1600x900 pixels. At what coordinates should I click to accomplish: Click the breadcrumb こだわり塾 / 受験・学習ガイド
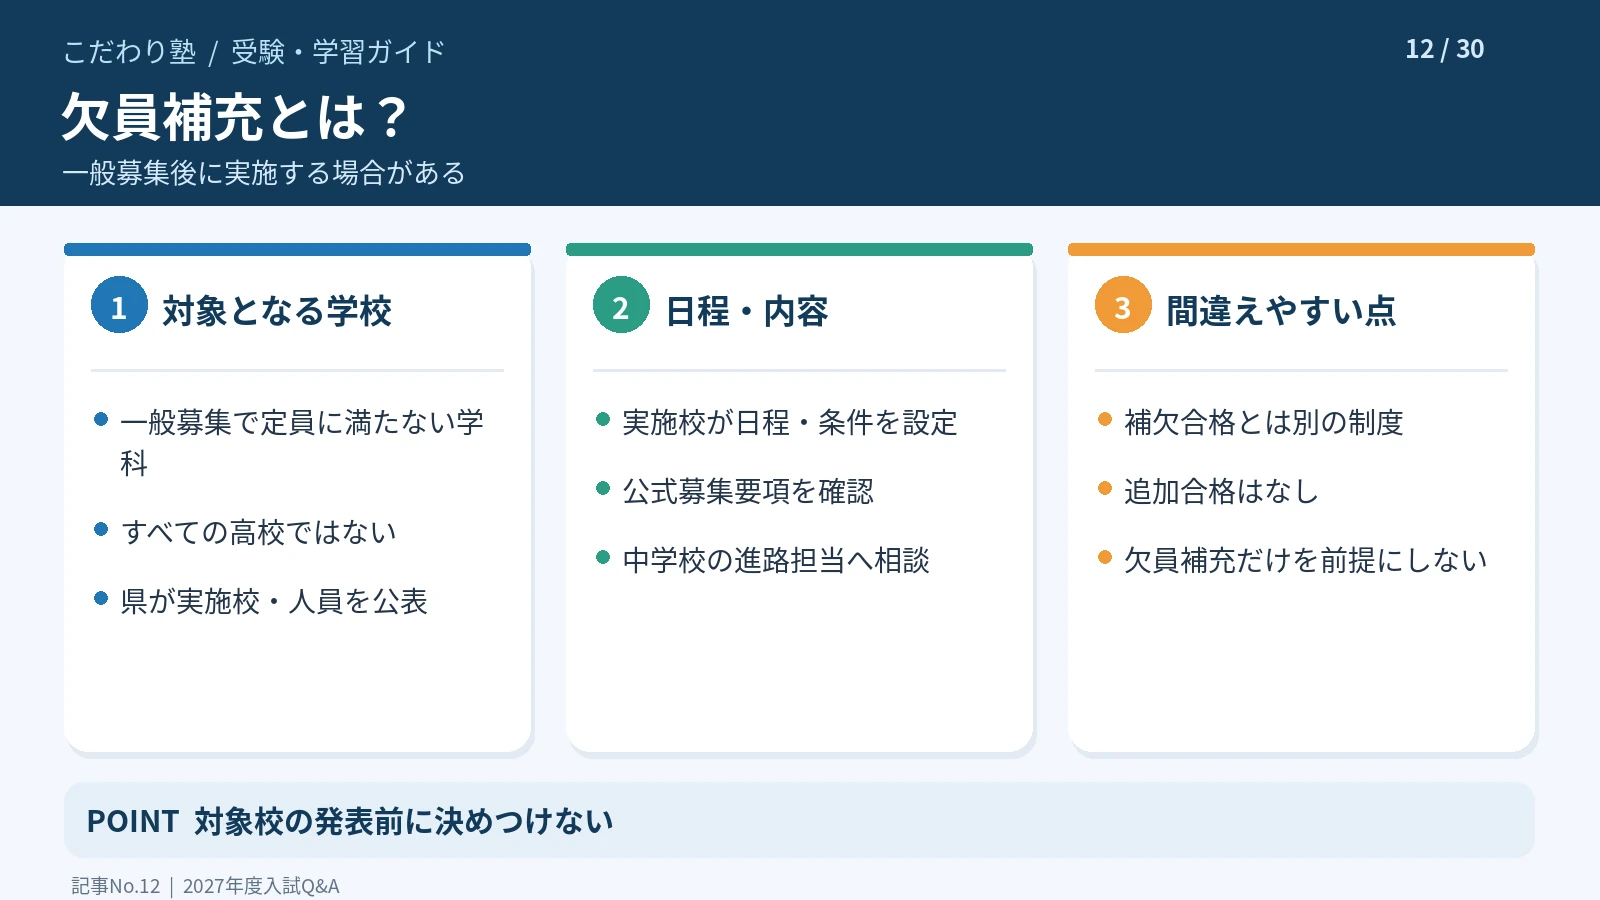click(254, 52)
